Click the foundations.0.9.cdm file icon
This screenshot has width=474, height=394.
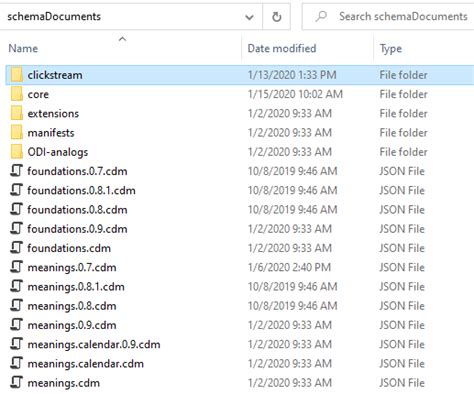pyautogui.click(x=16, y=229)
